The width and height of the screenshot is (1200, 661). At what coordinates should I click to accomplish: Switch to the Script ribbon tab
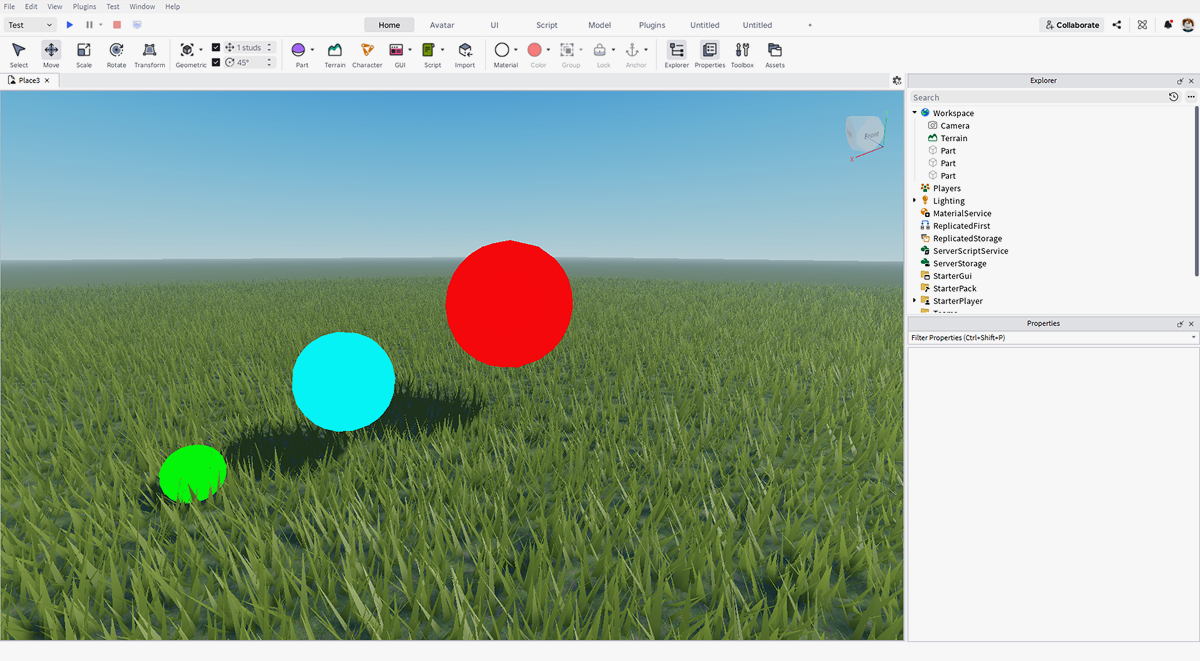coord(547,25)
